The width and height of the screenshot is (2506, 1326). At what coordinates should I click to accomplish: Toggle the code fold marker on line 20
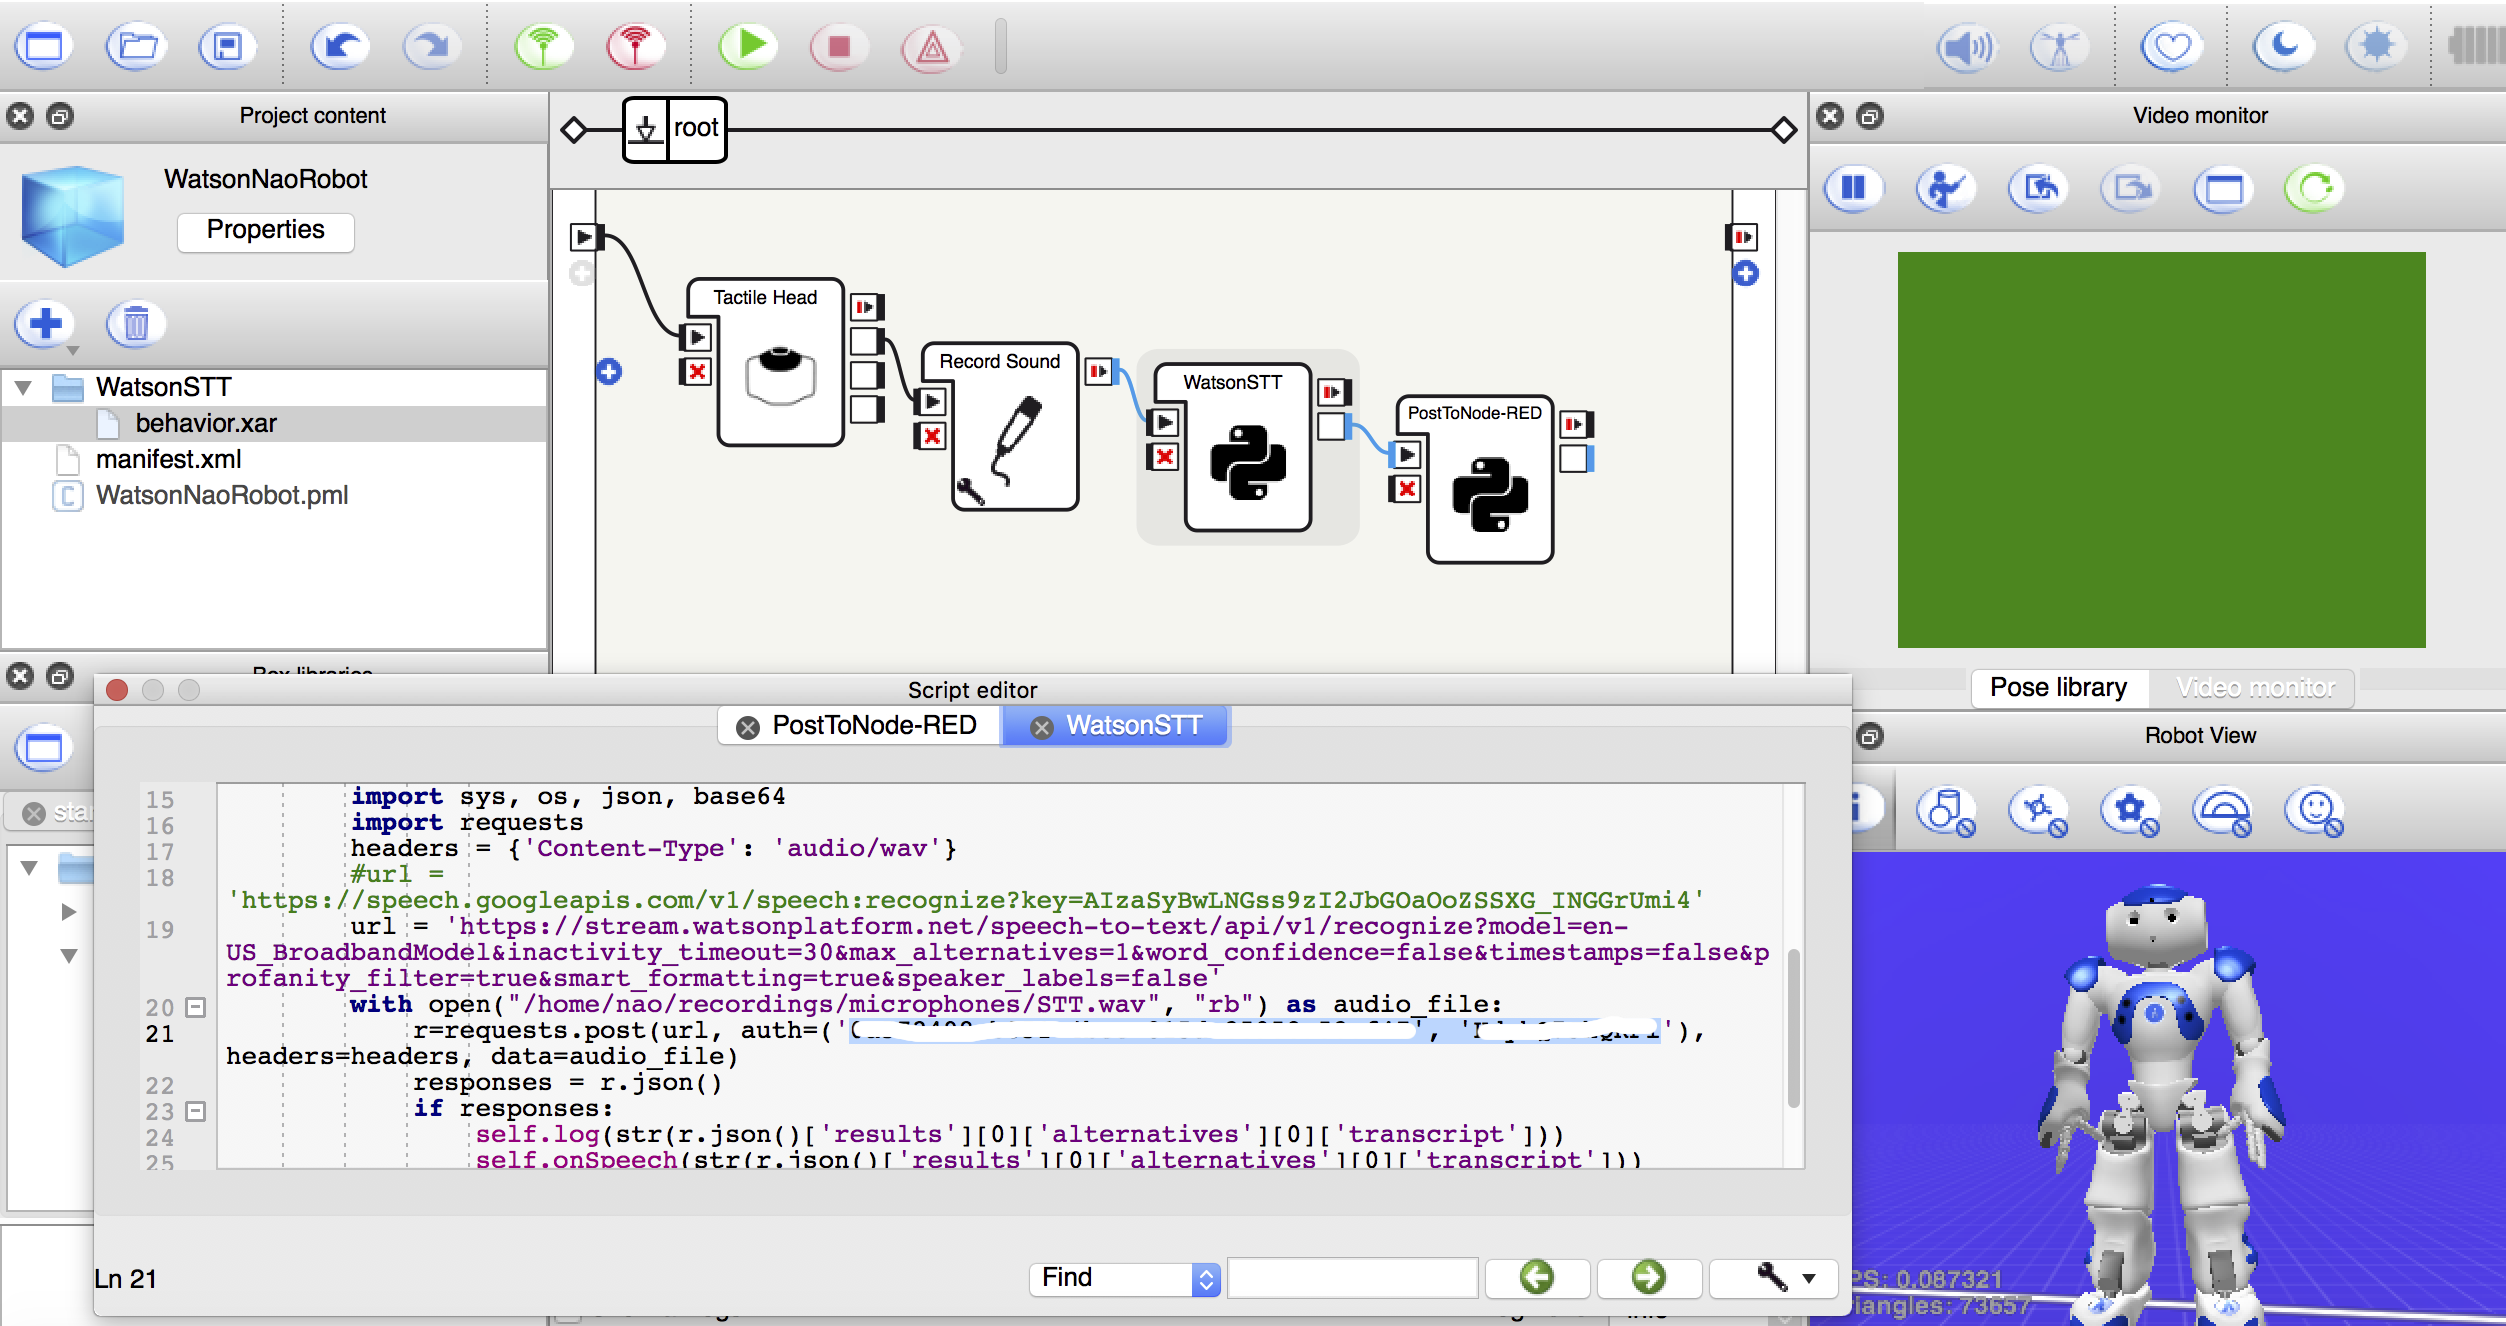[x=196, y=1007]
